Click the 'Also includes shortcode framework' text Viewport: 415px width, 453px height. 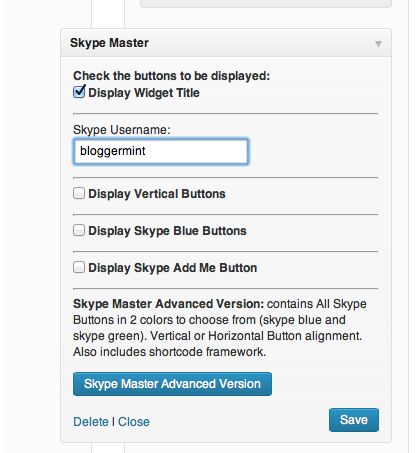coord(169,352)
